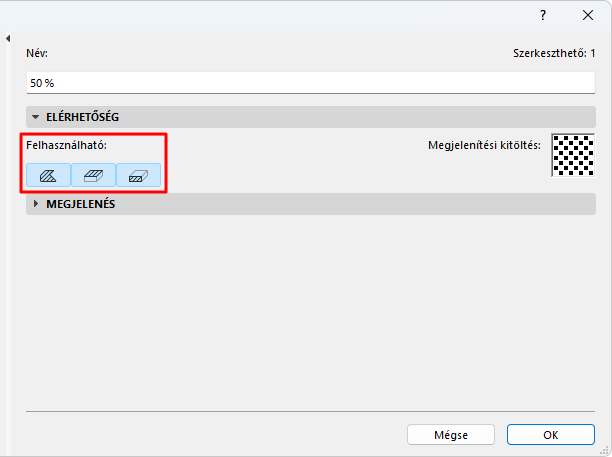
Task: Click the separator line above the buttons
Action: (310, 411)
